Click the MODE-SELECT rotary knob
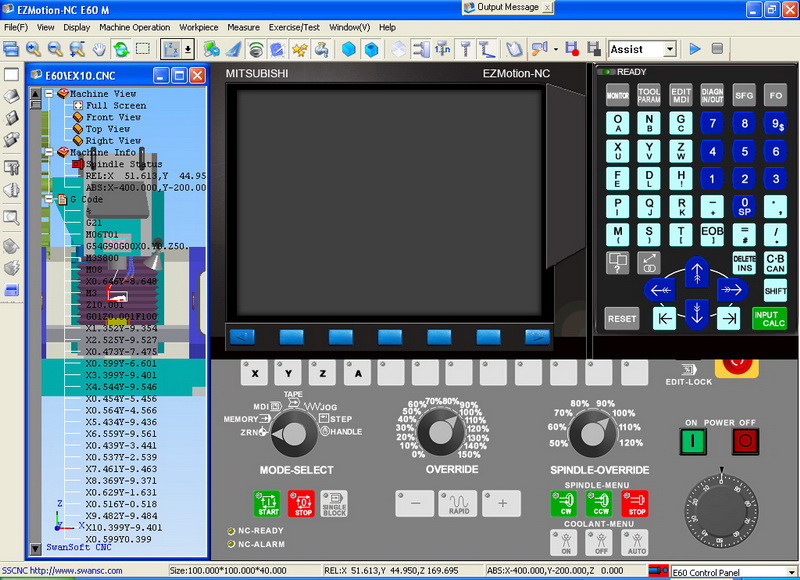This screenshot has height=580, width=800. pos(293,434)
